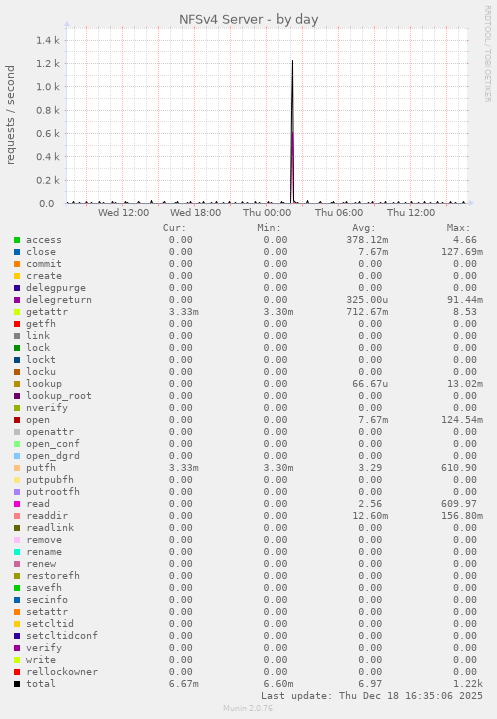Click putfh Max value 610.90
The image size is (497, 719).
coord(459,468)
